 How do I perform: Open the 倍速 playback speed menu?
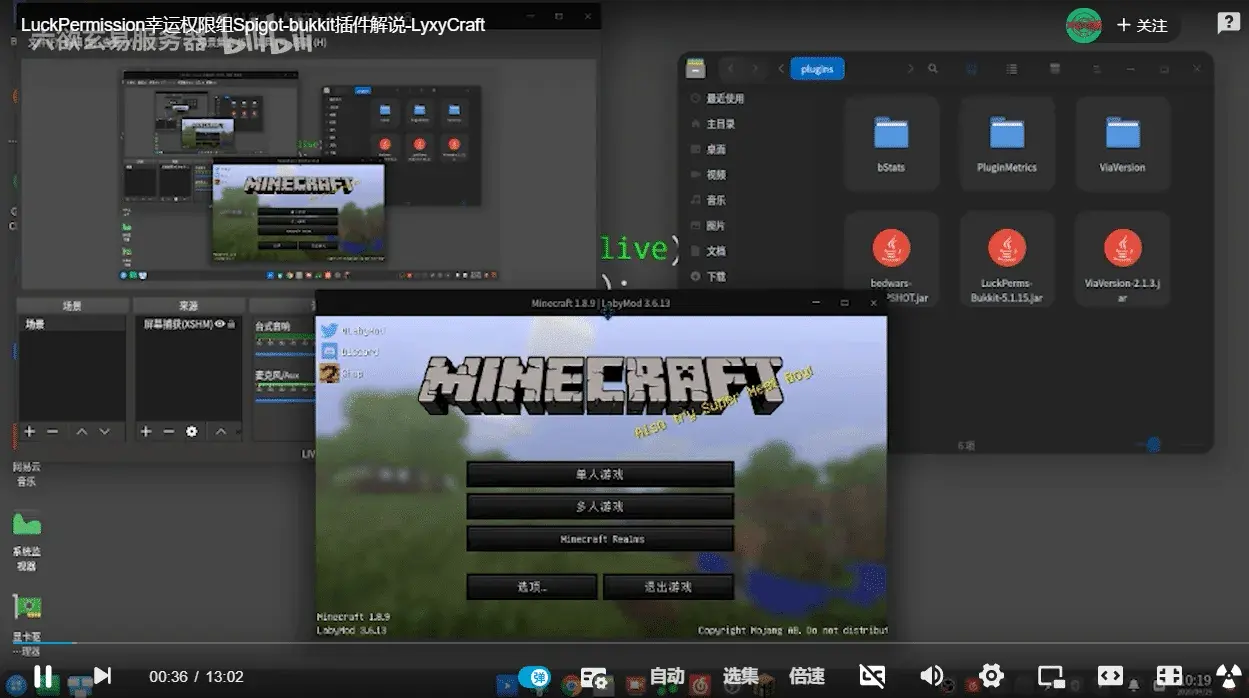coord(807,677)
